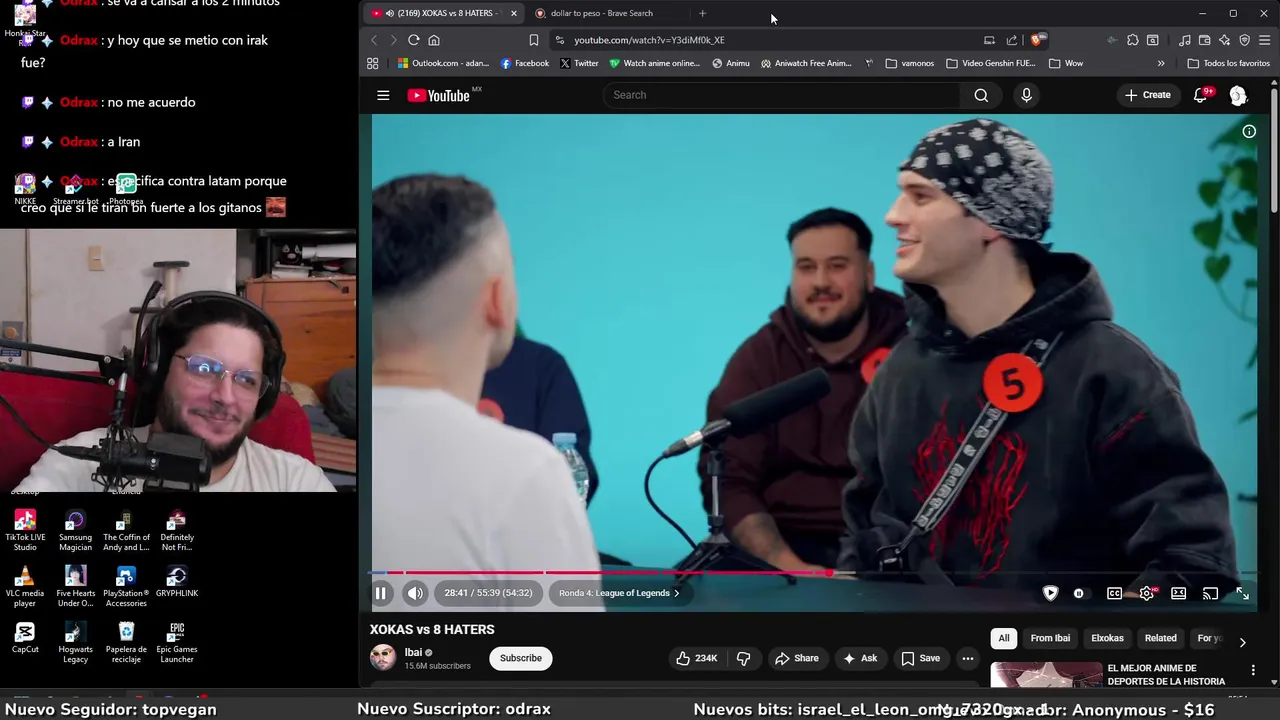Open the YouTube hamburger guide menu

[x=383, y=95]
